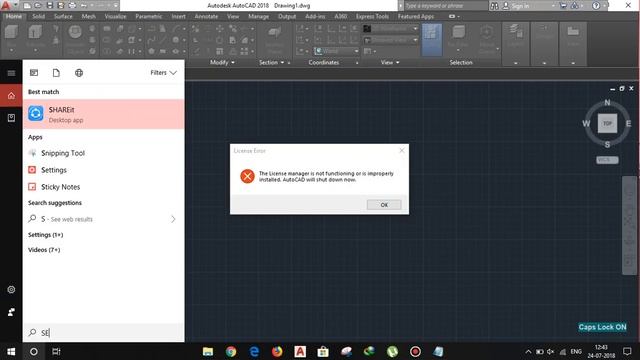Click the hamburger menu in Start search sidebar
The image size is (640, 360).
pos(11,73)
